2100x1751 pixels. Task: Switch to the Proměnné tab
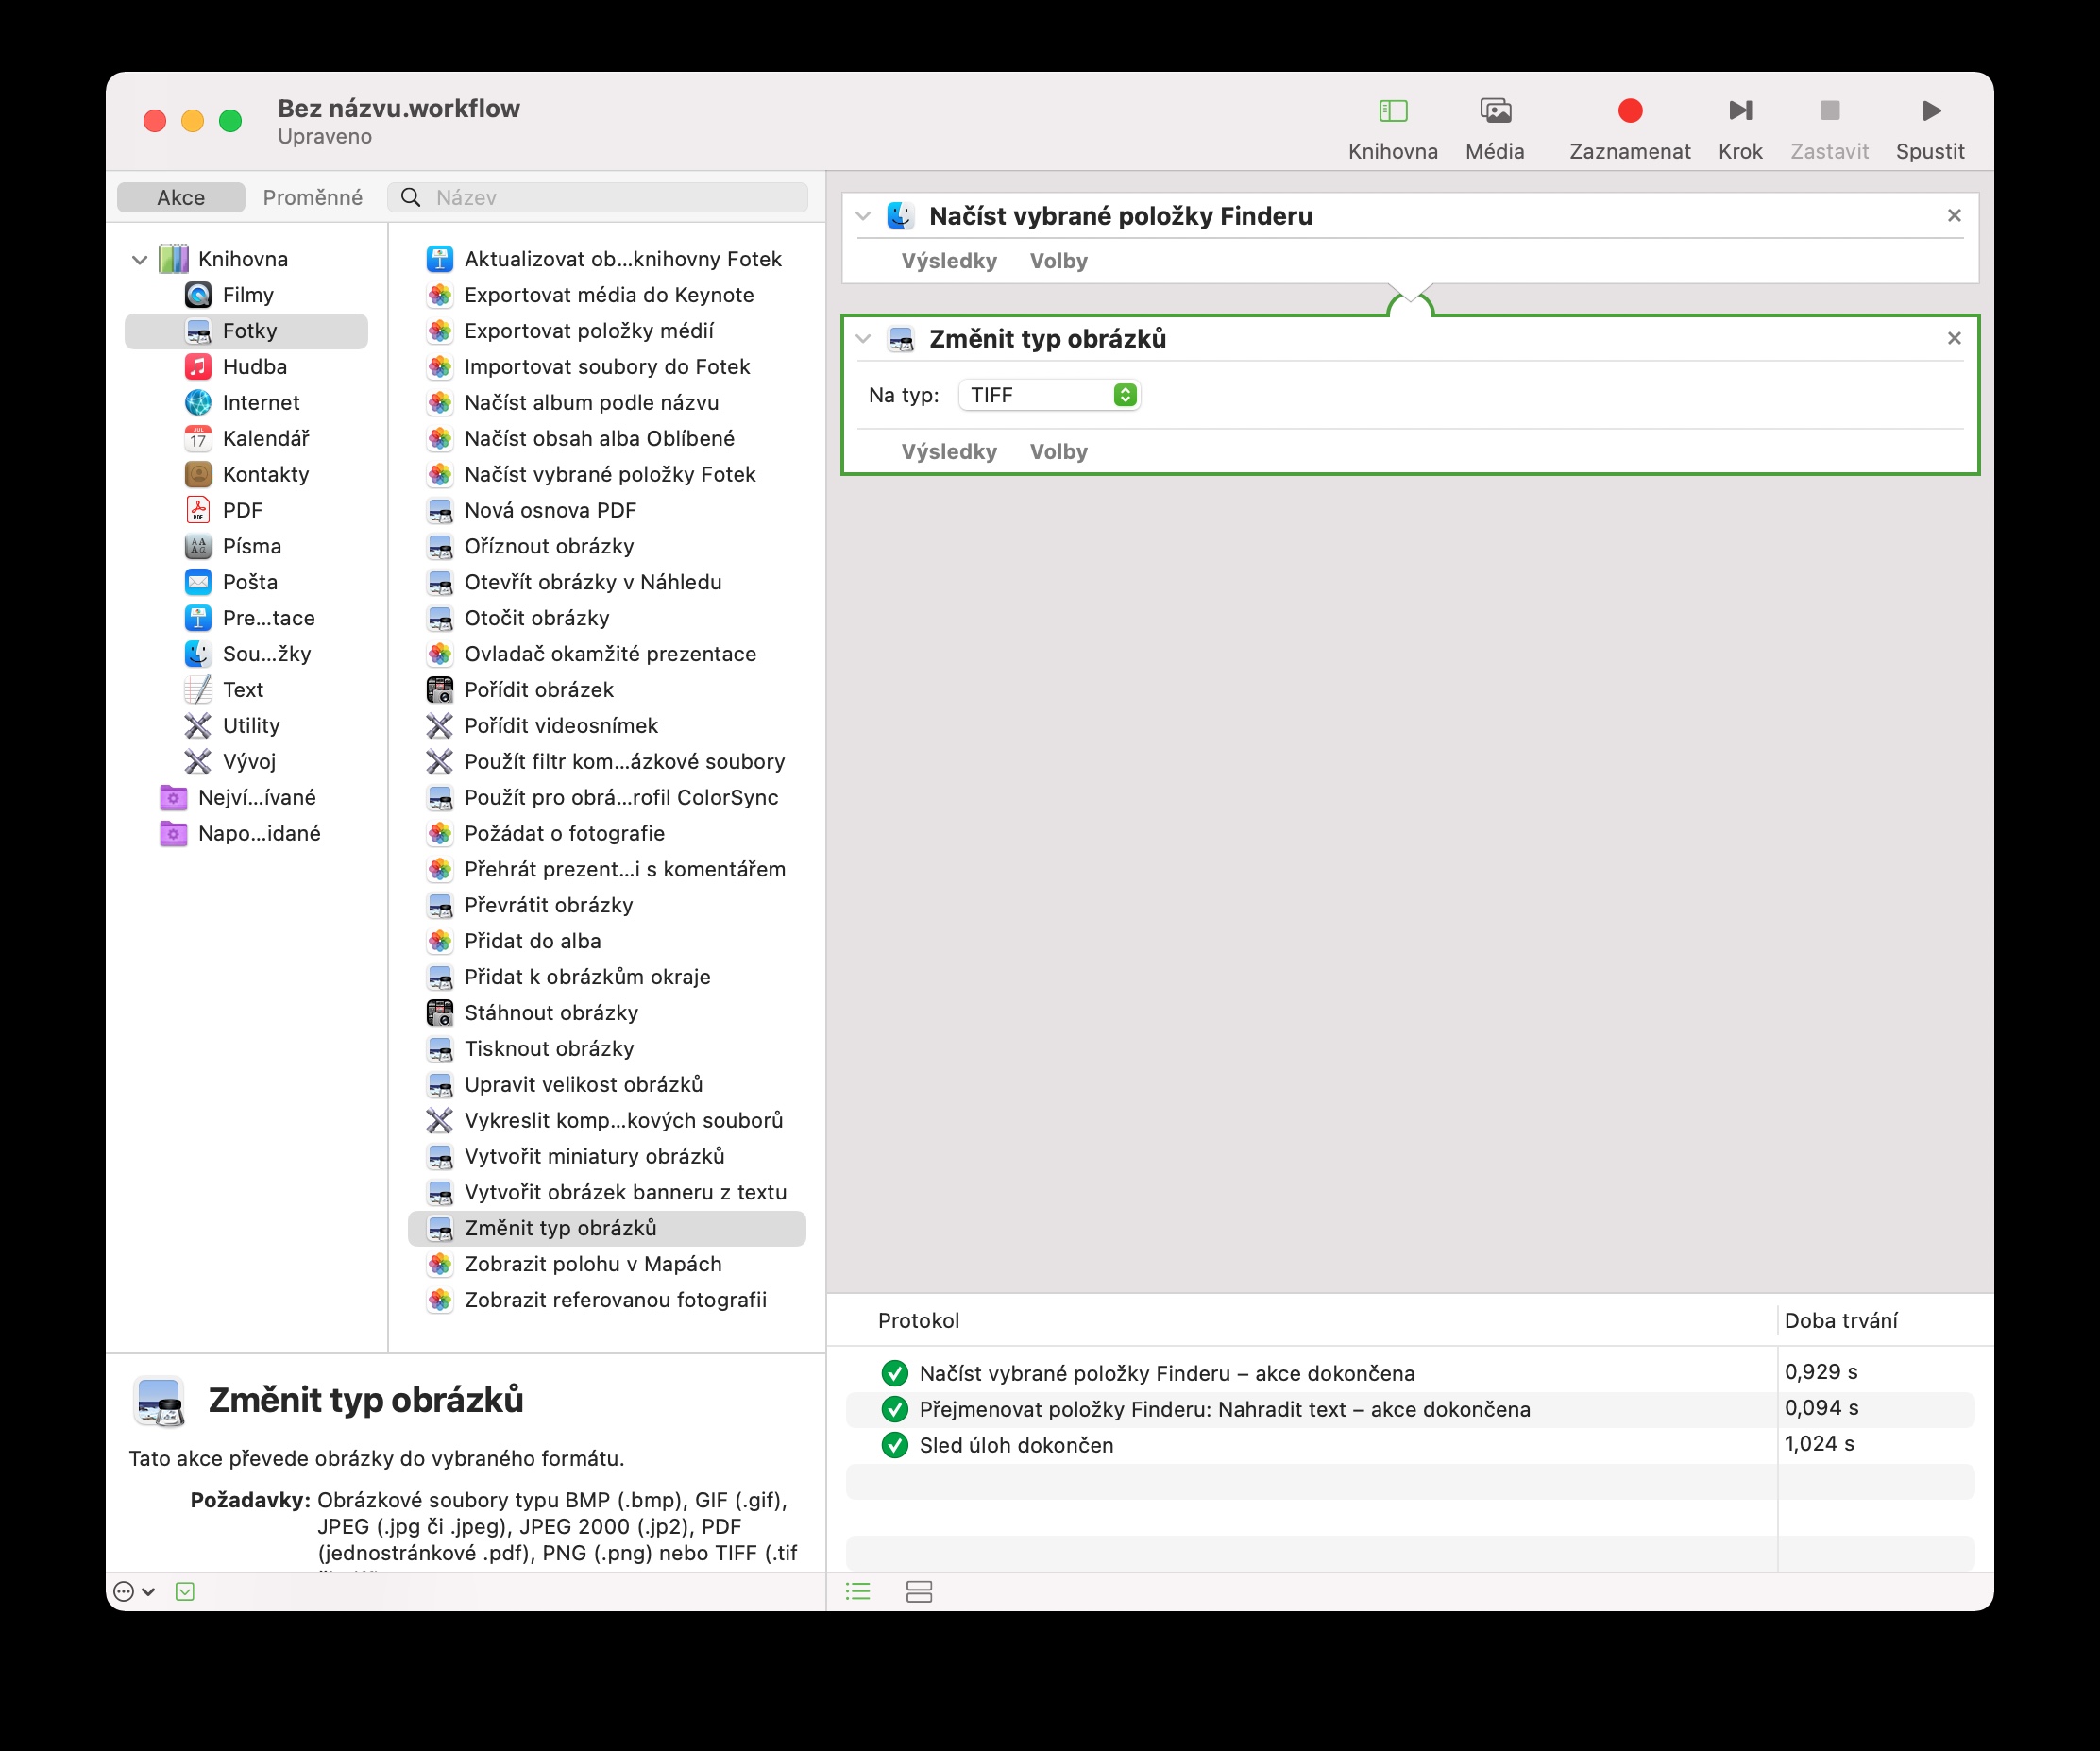coord(312,197)
